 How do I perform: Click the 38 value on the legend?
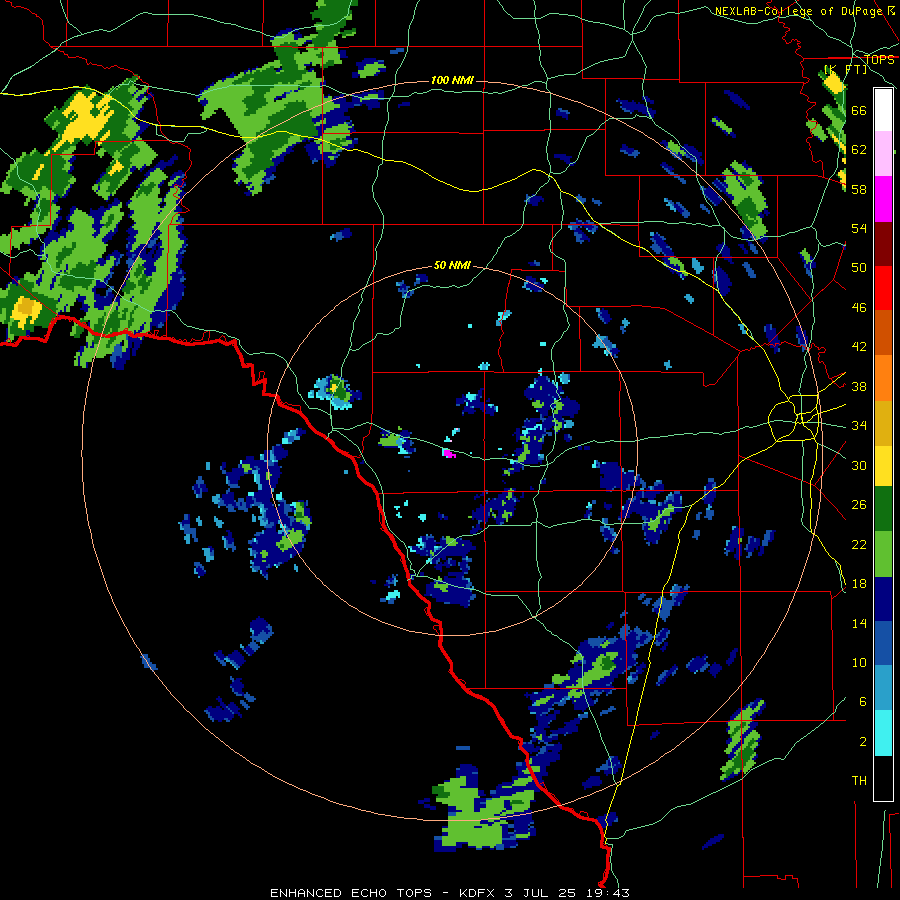pos(859,386)
